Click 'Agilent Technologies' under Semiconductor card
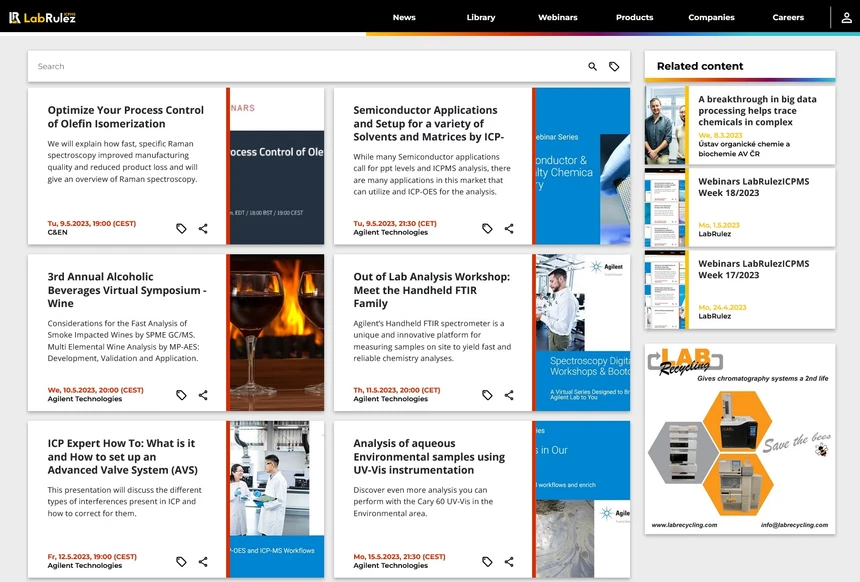The width and height of the screenshot is (860, 582). coord(391,233)
